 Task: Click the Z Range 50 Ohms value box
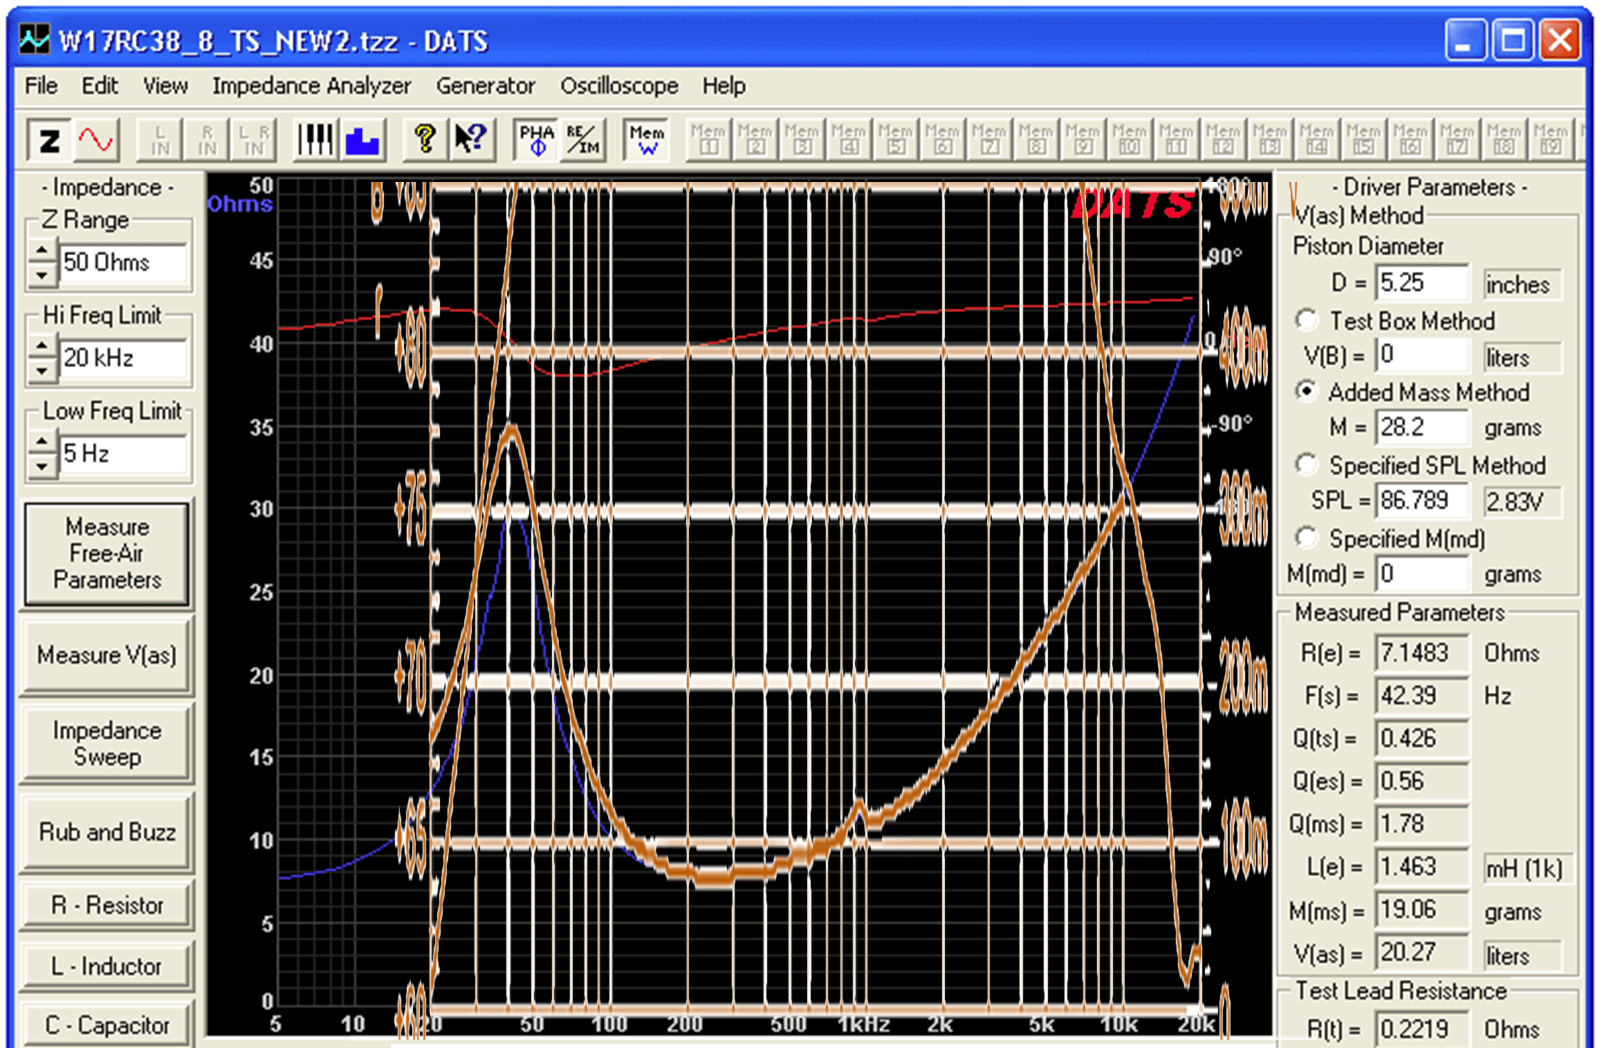click(122, 263)
